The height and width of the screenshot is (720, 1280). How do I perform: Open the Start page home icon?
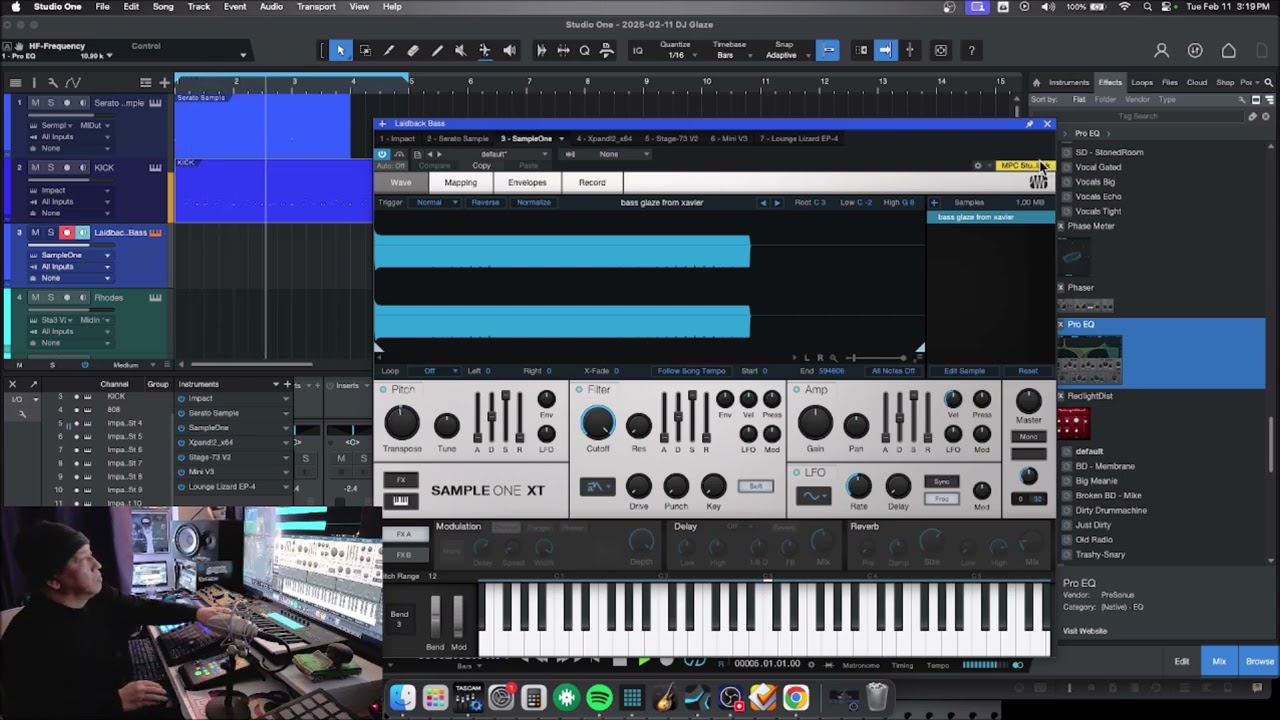1229,50
